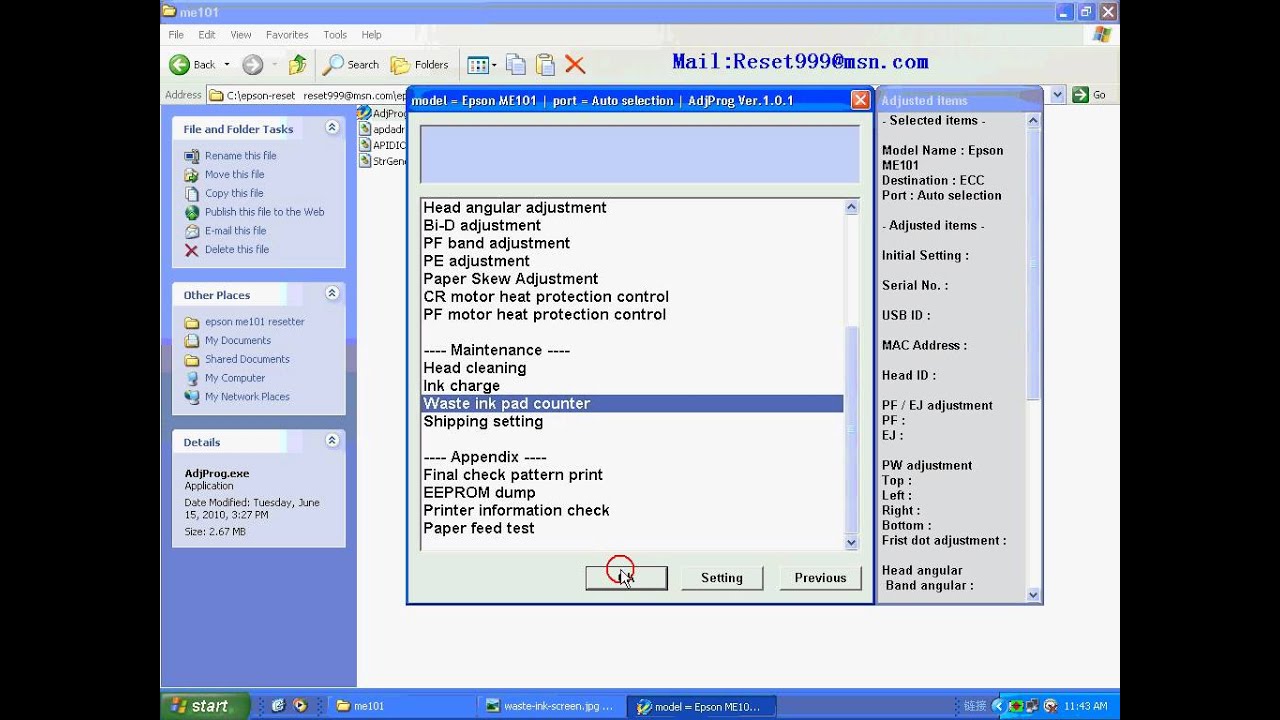The height and width of the screenshot is (720, 1280).
Task: Open the Favorites menu
Action: click(x=287, y=35)
